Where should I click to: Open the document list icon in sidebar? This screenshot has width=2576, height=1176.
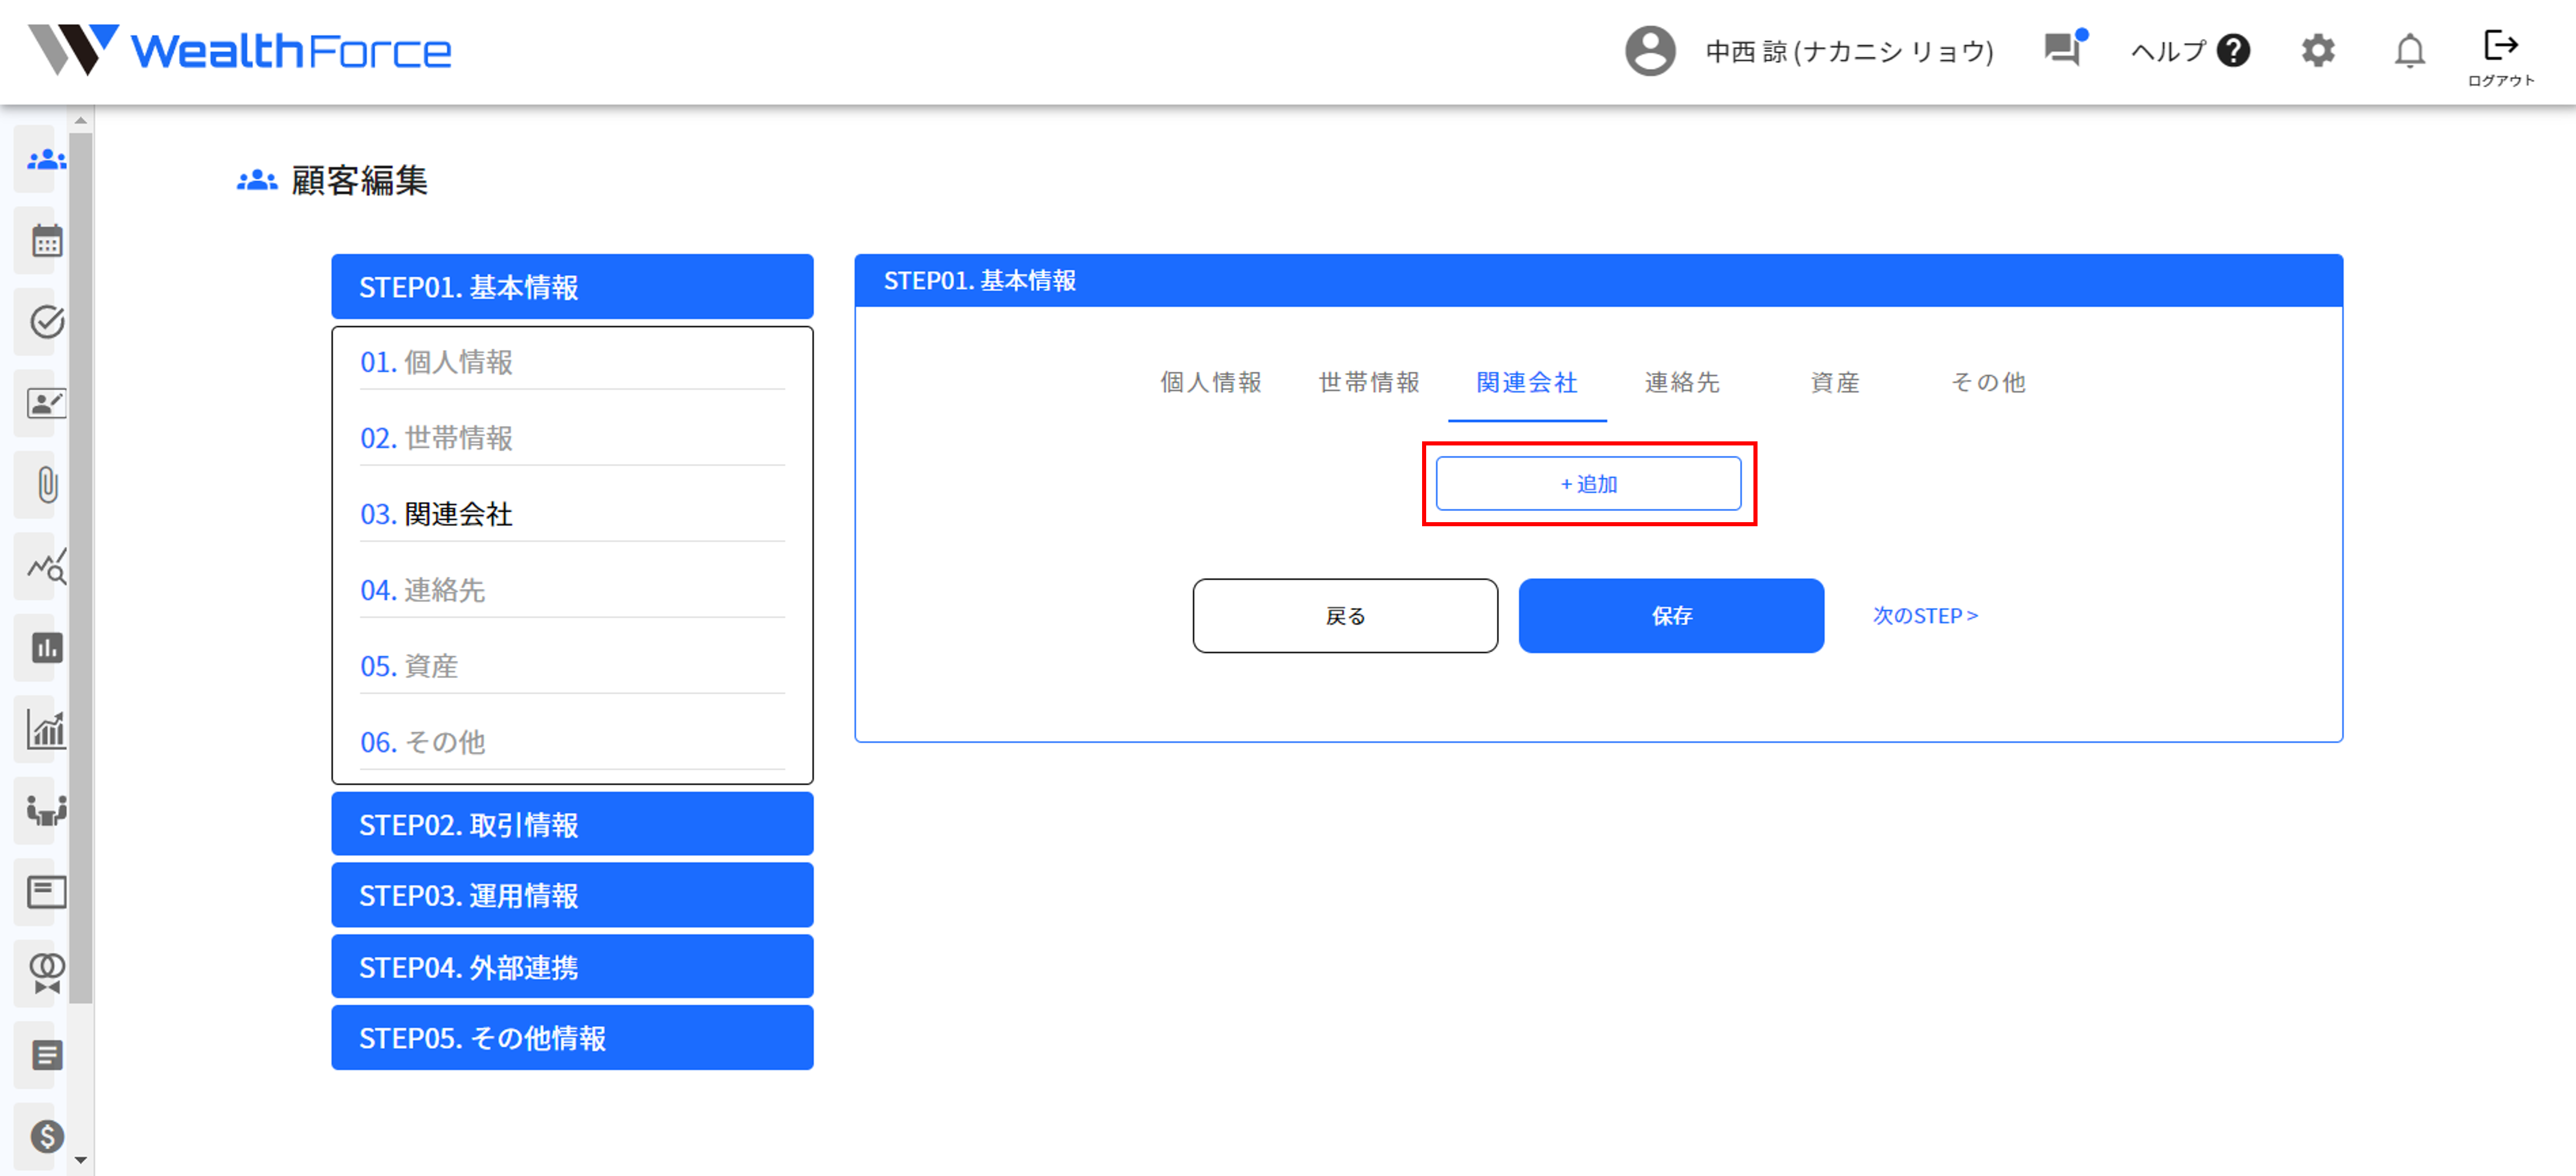46,1055
